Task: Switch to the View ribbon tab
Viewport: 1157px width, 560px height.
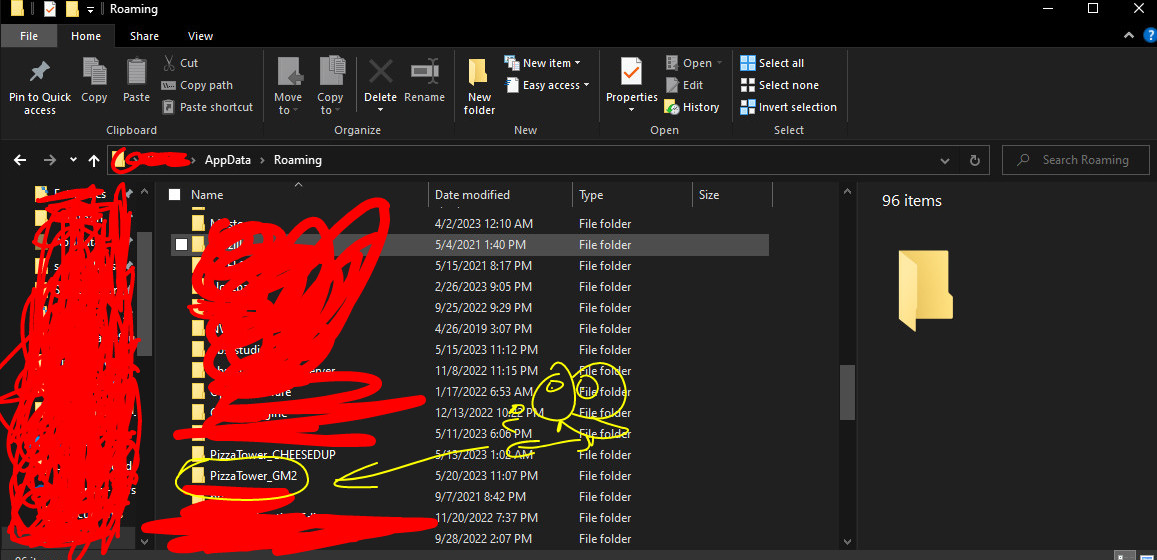Action: click(200, 36)
